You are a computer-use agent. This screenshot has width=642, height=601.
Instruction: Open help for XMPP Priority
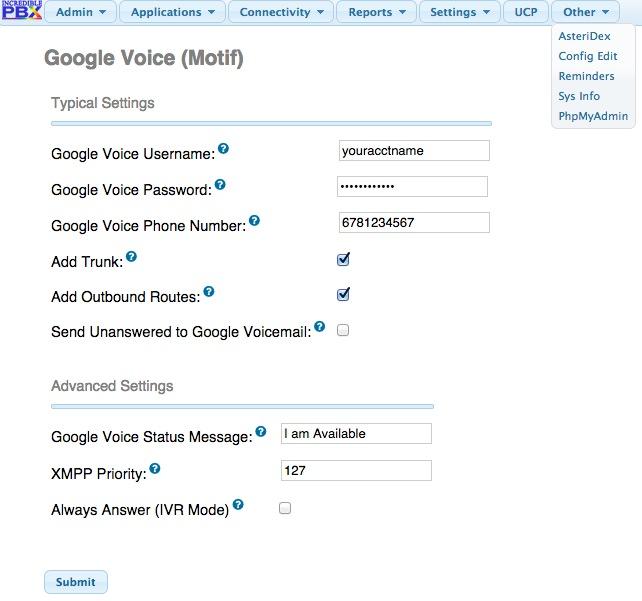click(155, 468)
